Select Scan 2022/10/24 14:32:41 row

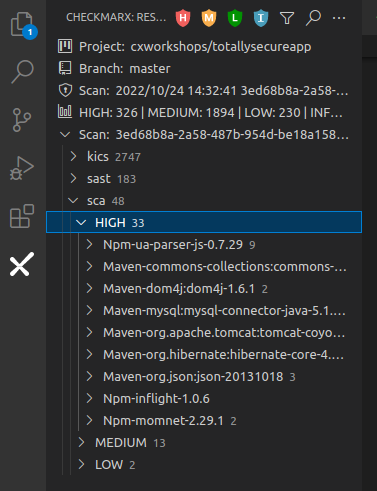click(204, 90)
